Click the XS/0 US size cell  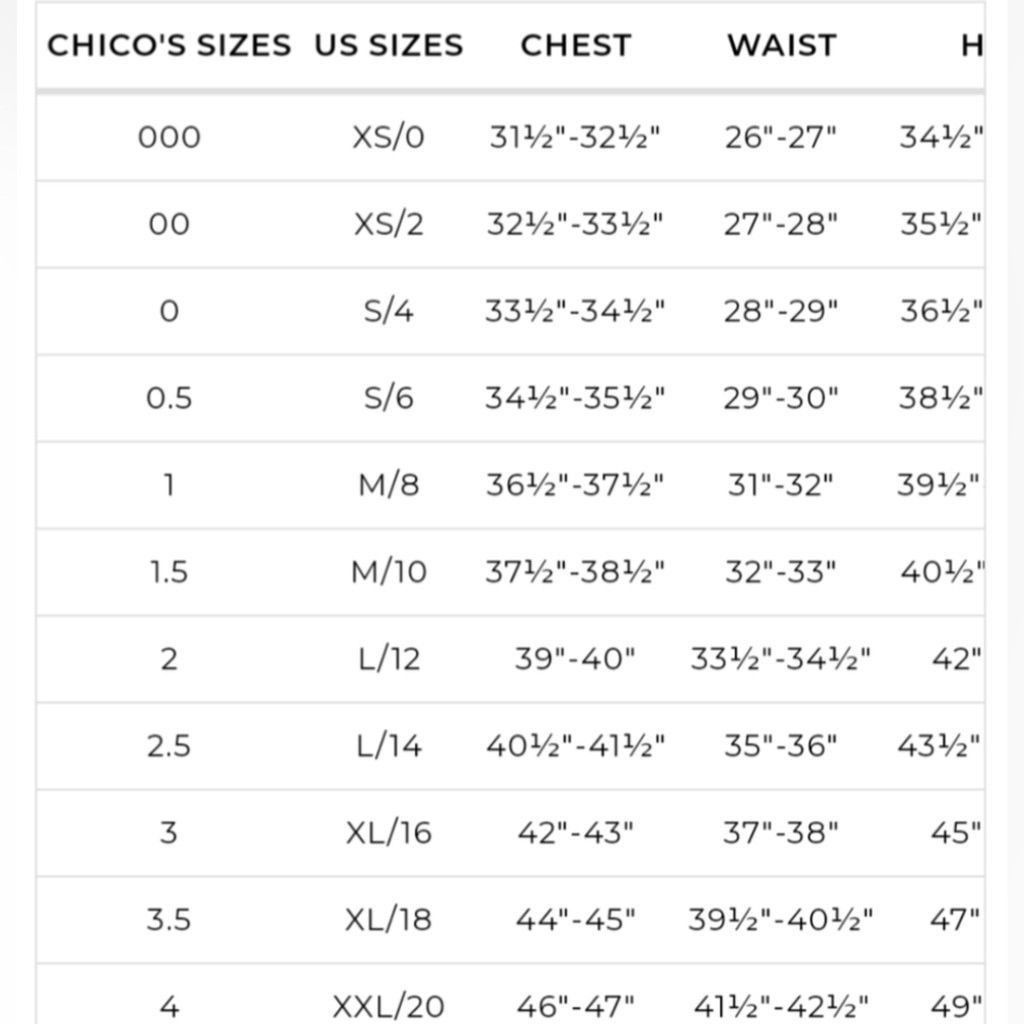coord(389,137)
